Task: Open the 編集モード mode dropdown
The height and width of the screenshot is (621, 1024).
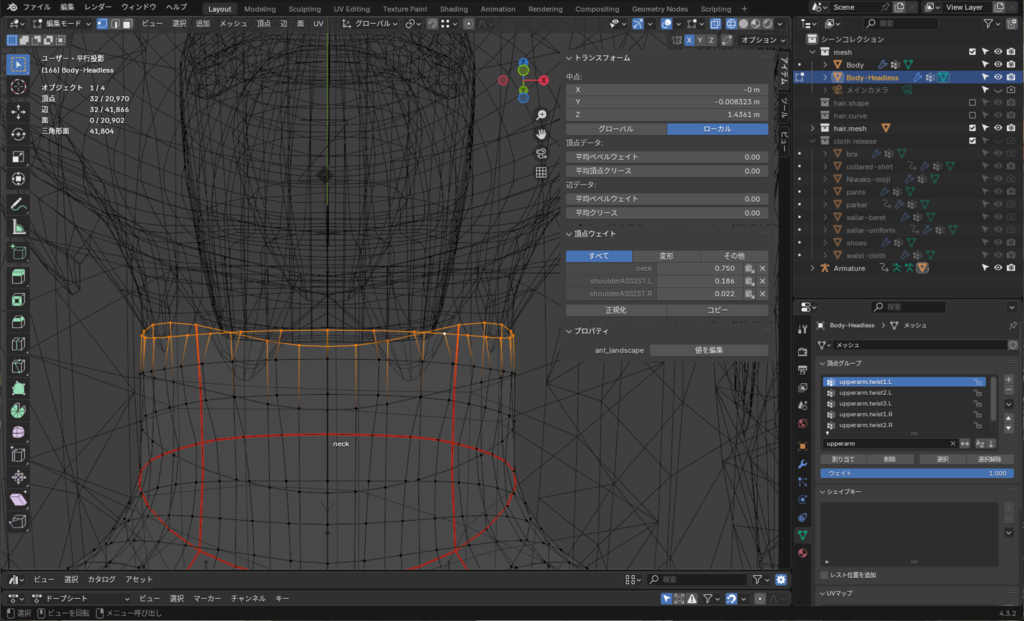Action: coord(62,23)
